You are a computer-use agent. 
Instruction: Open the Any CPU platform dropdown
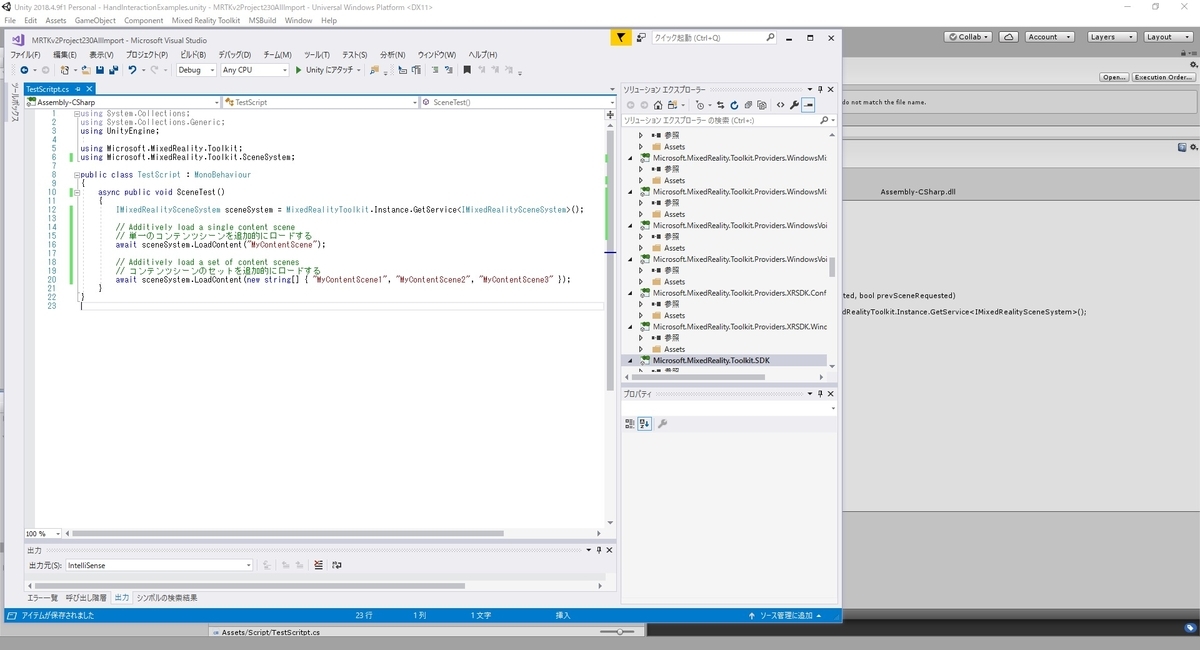tap(254, 70)
